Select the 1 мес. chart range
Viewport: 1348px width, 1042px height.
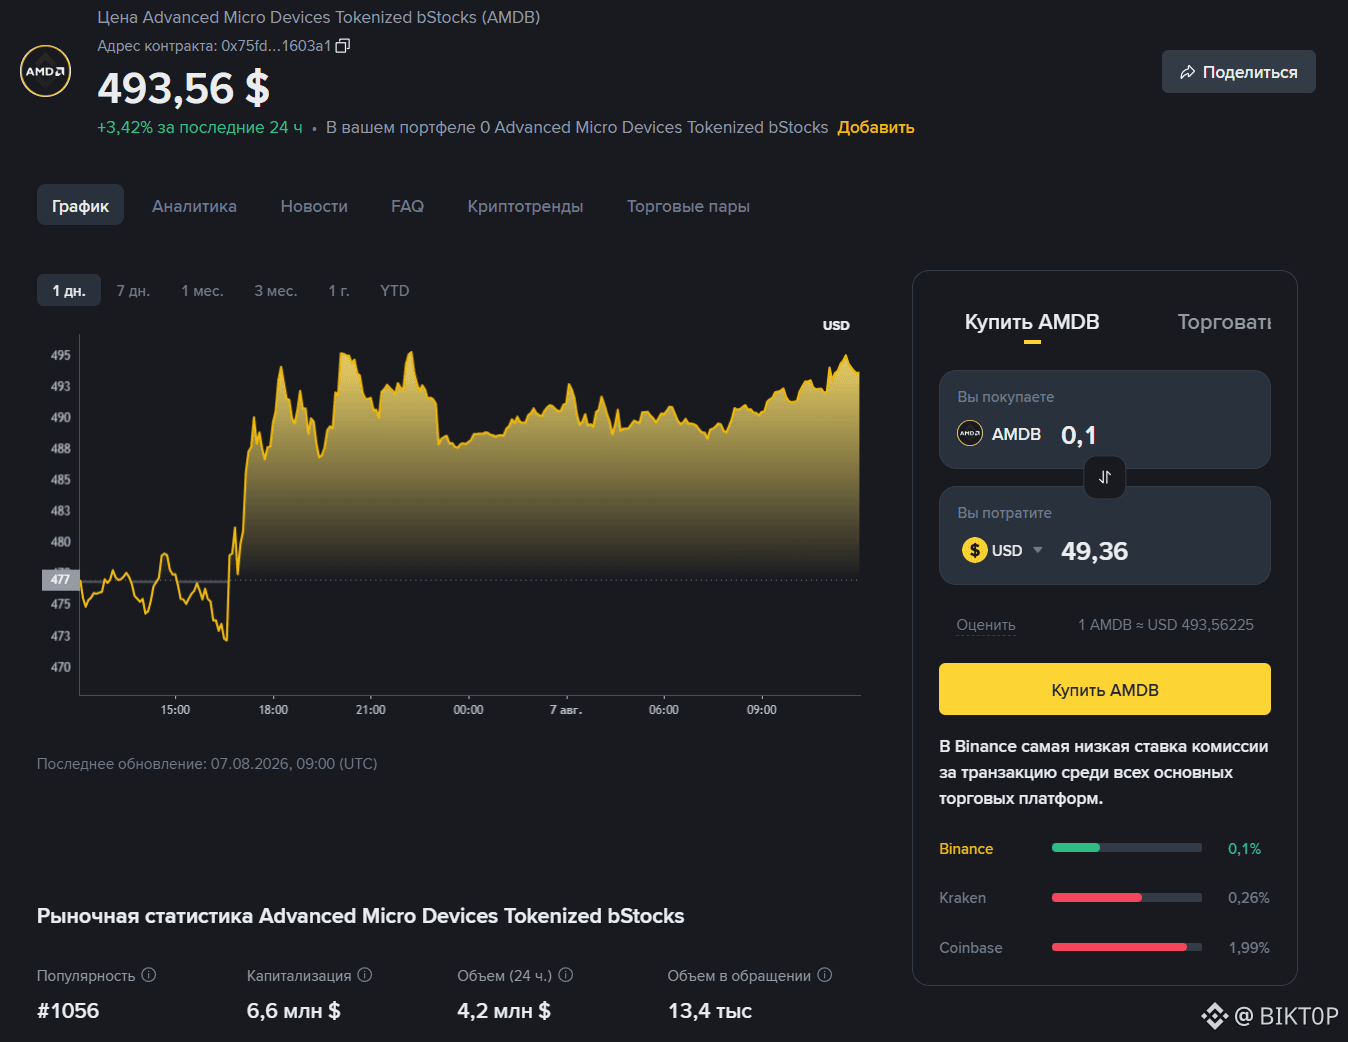click(x=202, y=290)
